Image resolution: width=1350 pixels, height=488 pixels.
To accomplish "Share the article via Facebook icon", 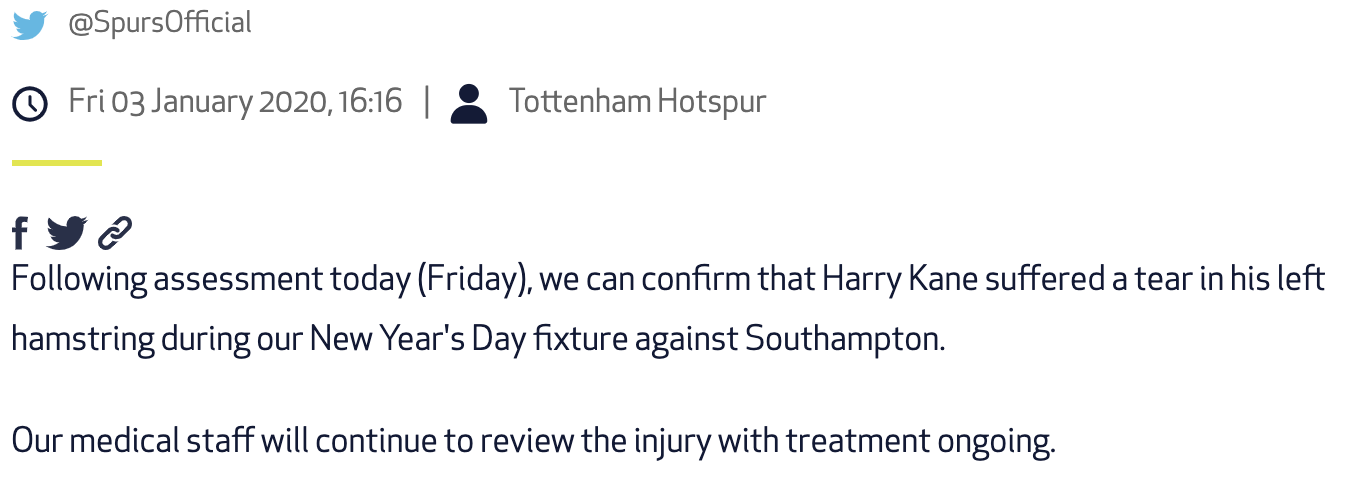I will [20, 233].
